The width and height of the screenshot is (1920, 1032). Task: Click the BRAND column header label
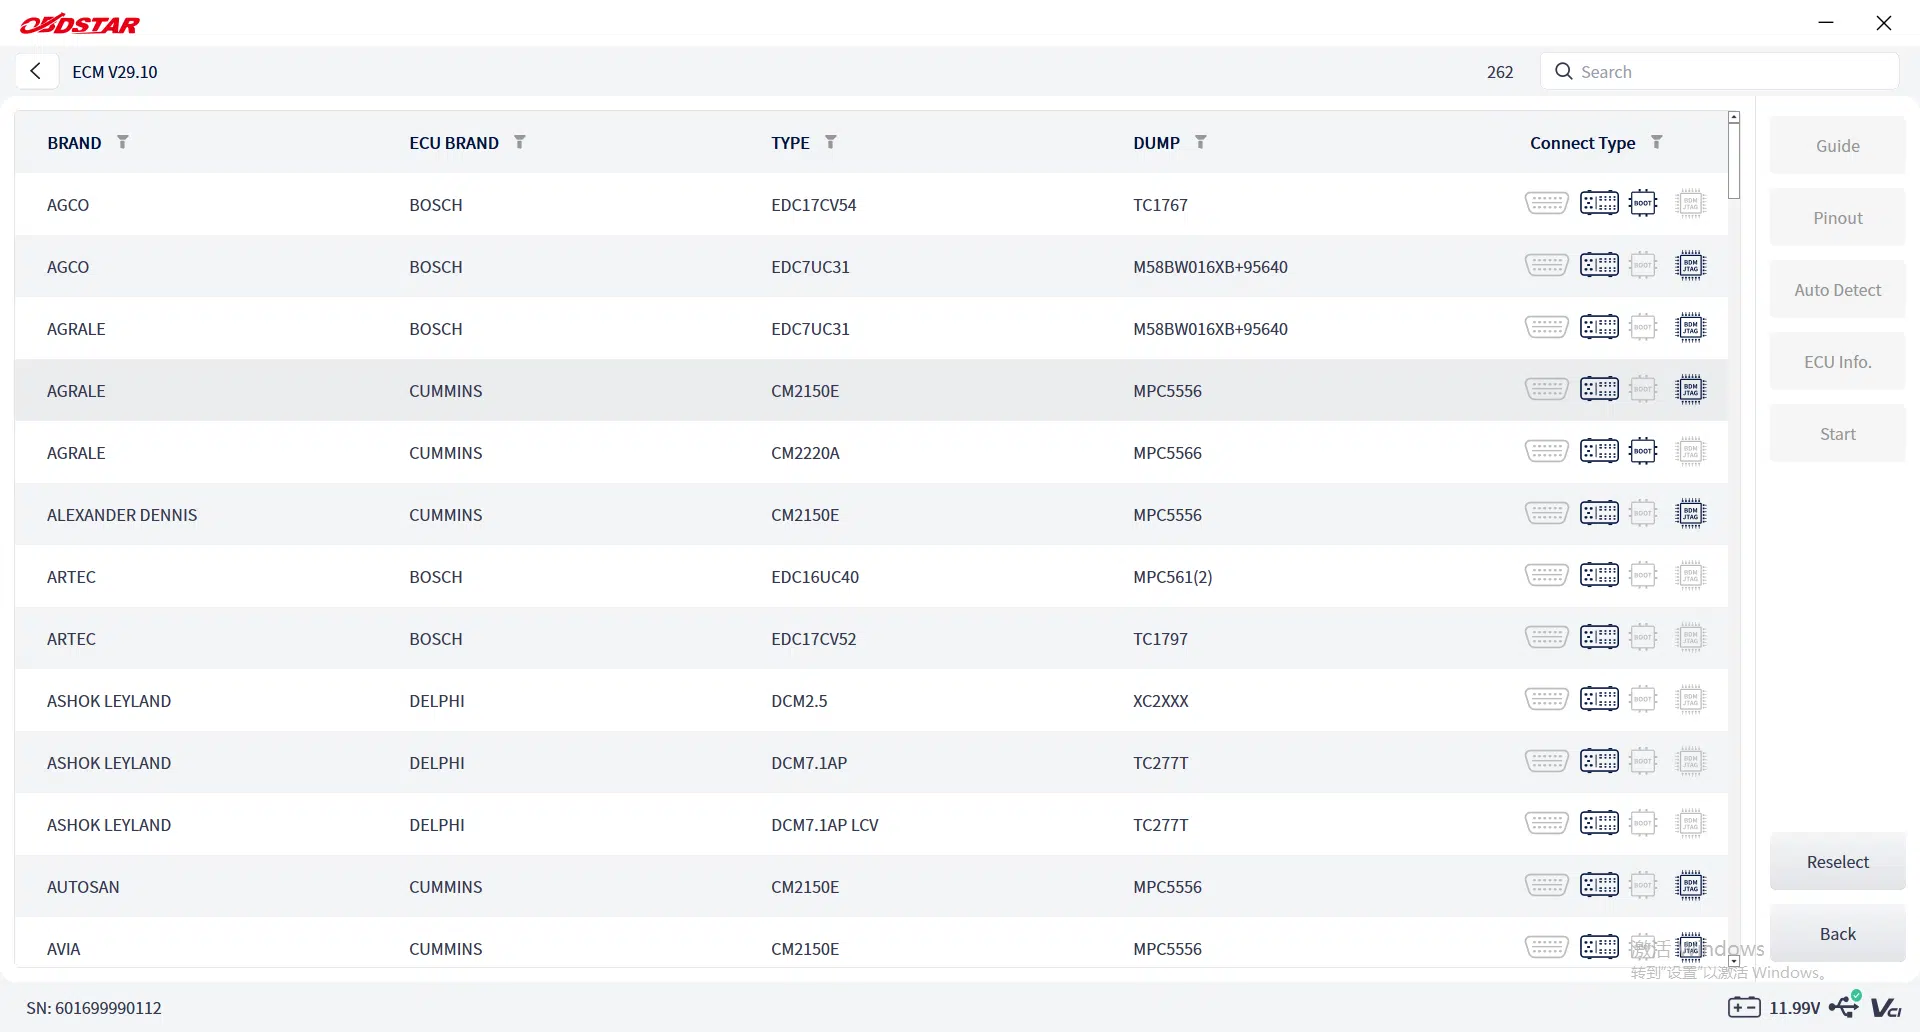point(74,143)
